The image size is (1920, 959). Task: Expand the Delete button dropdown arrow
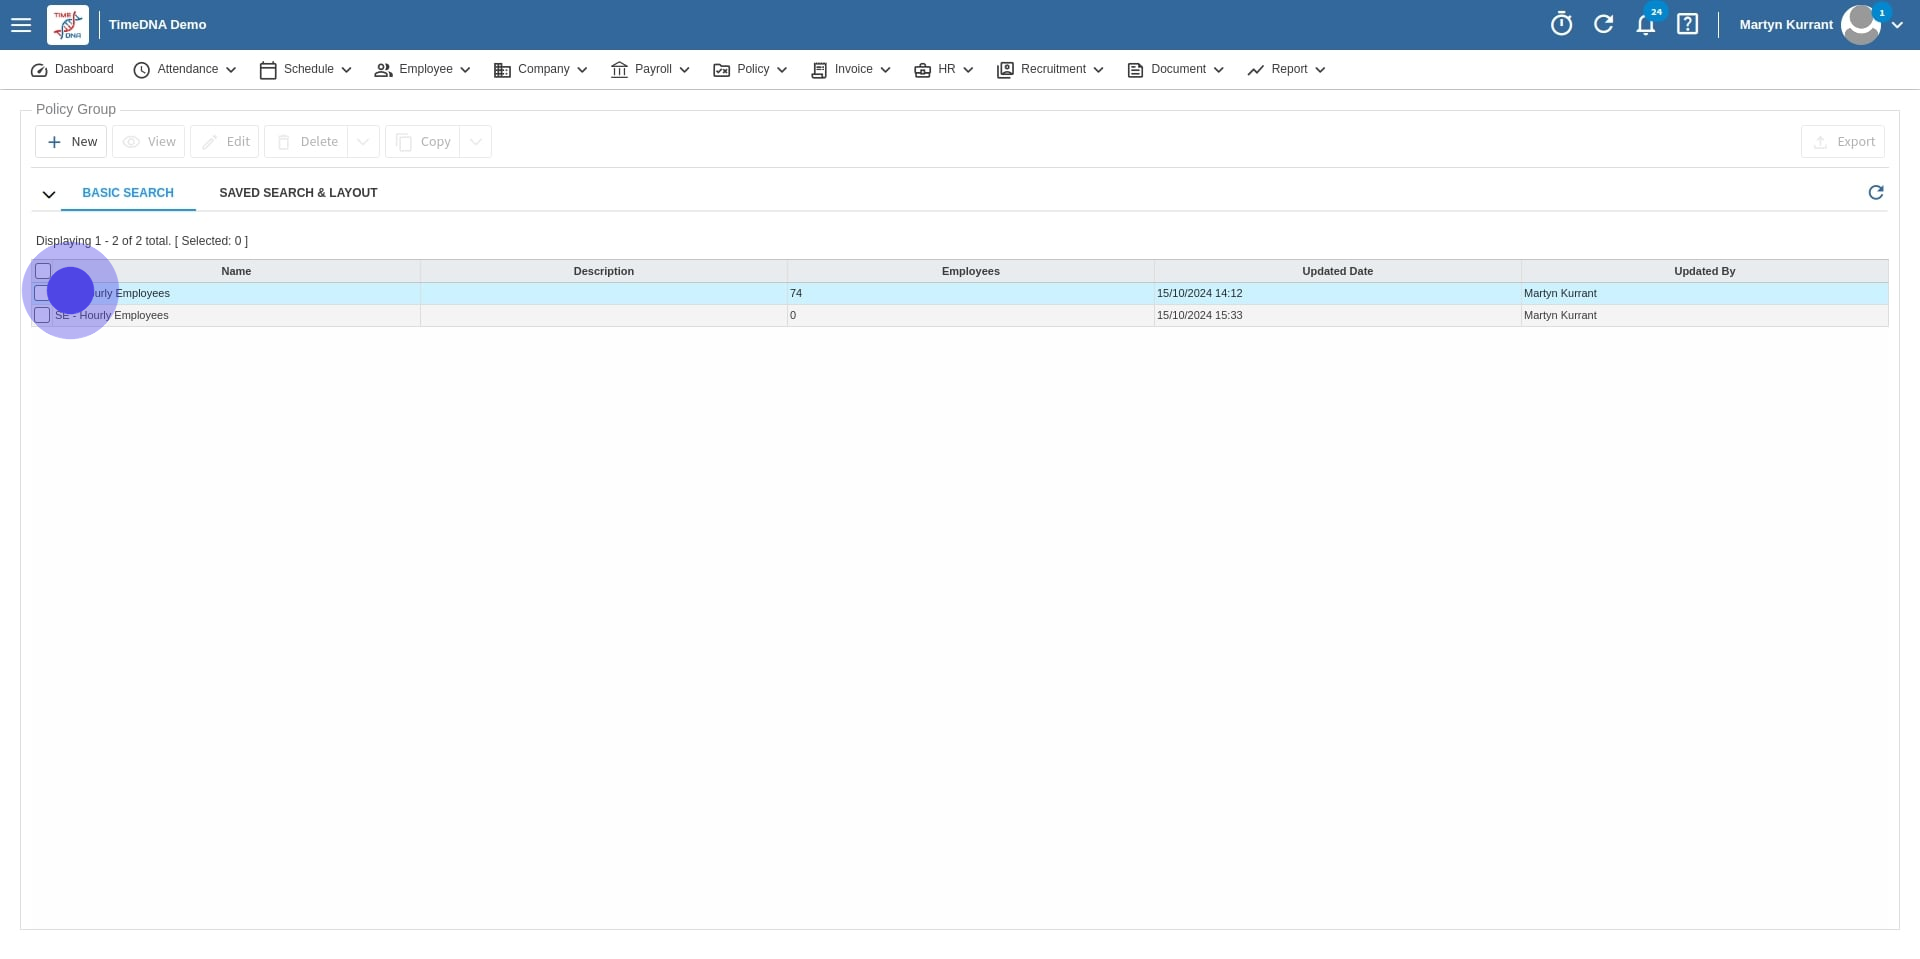[x=363, y=142]
